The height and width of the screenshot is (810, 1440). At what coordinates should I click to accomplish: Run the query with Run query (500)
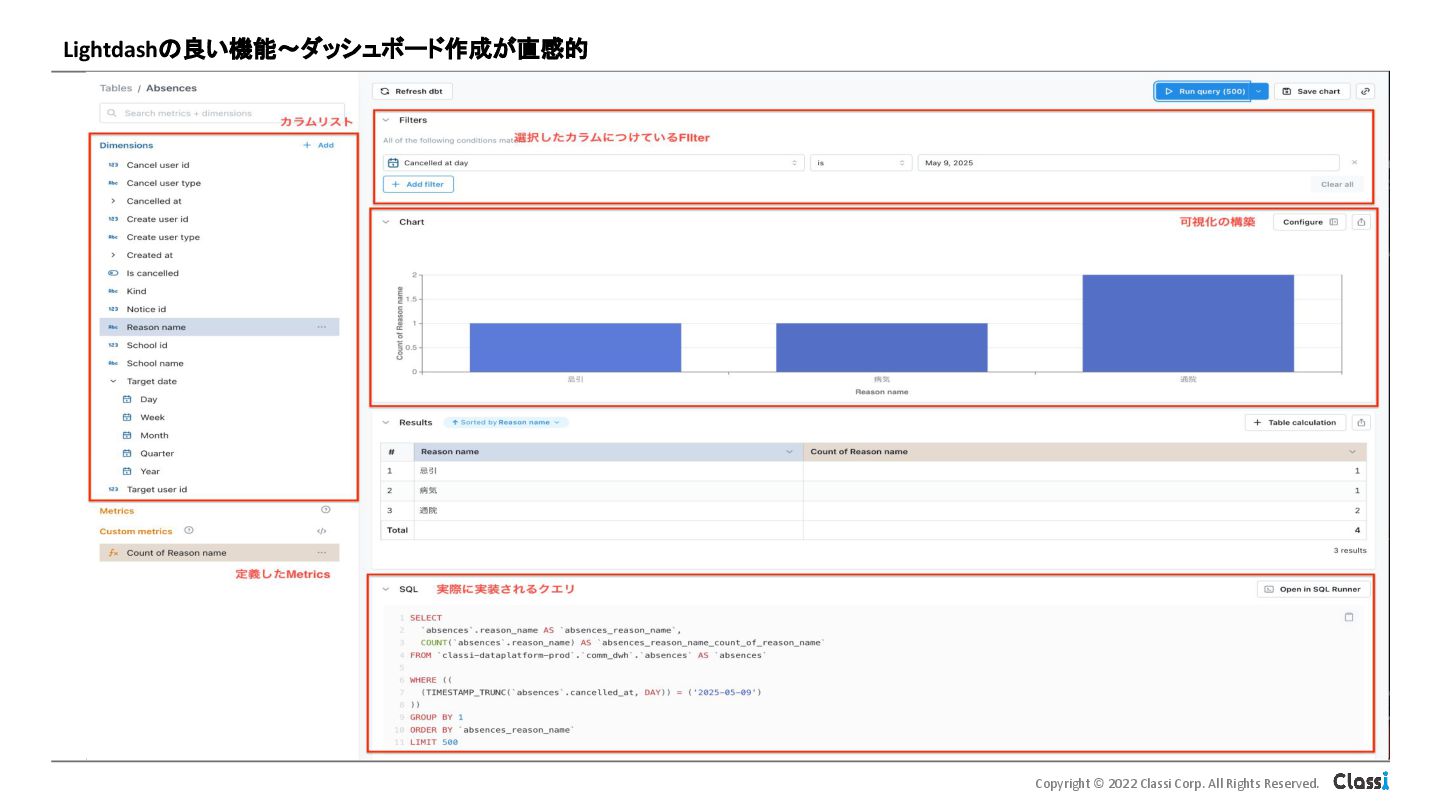point(1203,91)
